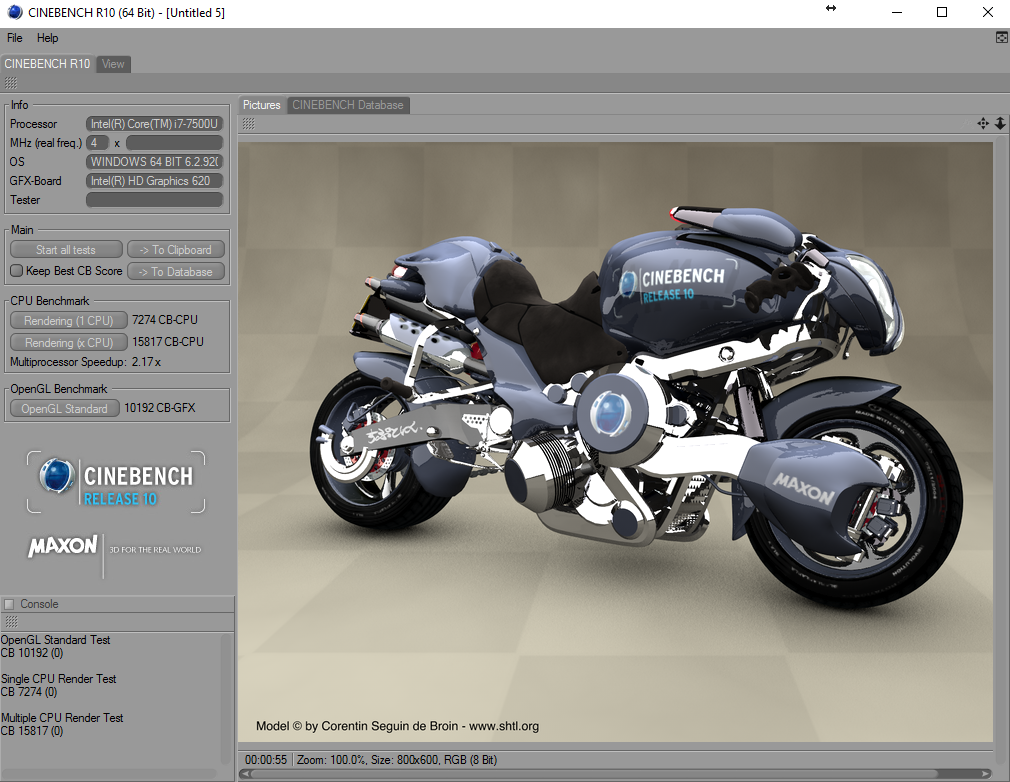Click the grip handle in Console panel

[x=10, y=622]
